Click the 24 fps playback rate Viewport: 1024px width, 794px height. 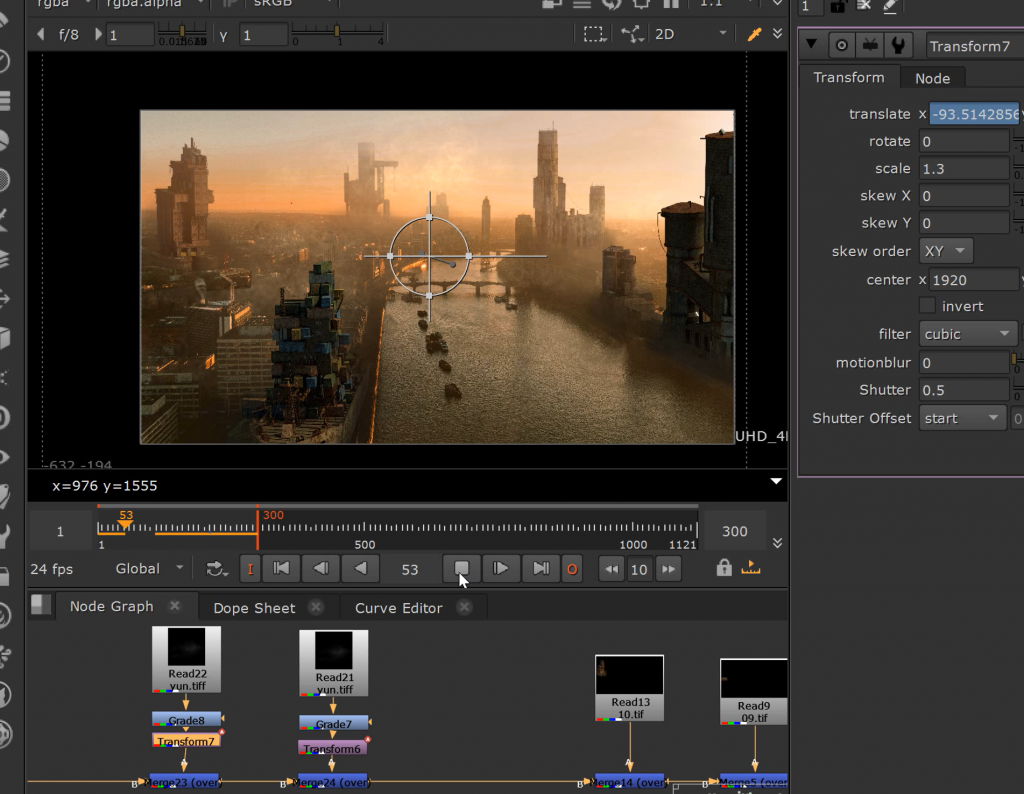[52, 569]
